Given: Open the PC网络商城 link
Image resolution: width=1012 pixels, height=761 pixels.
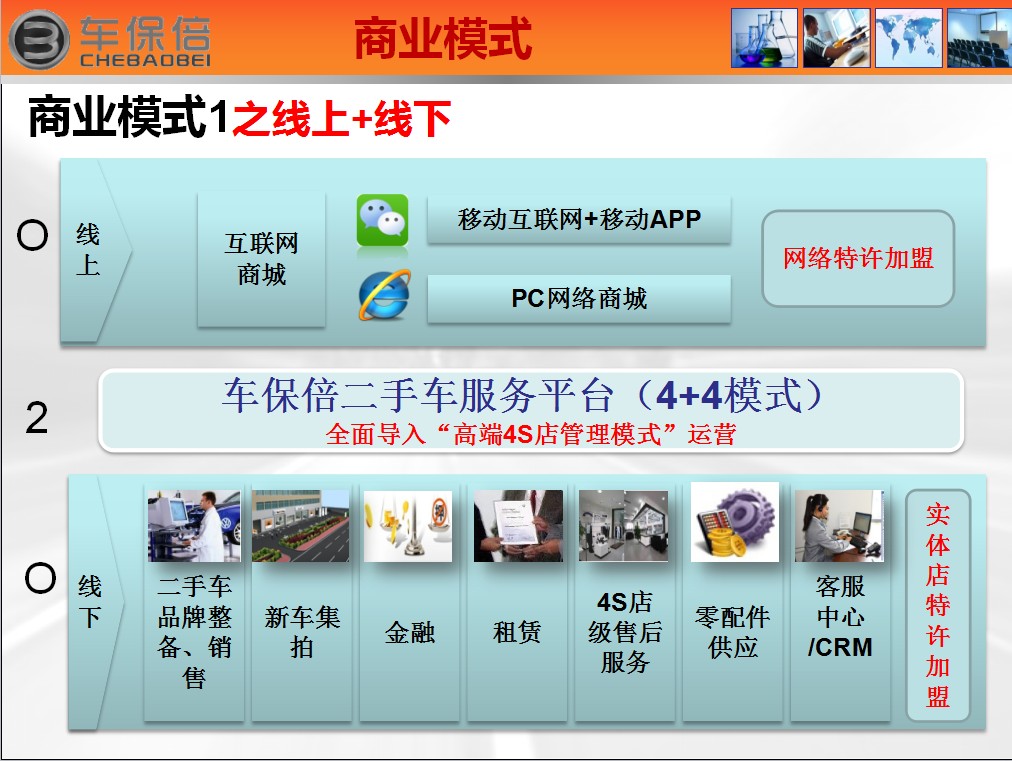Looking at the screenshot, I should [577, 298].
